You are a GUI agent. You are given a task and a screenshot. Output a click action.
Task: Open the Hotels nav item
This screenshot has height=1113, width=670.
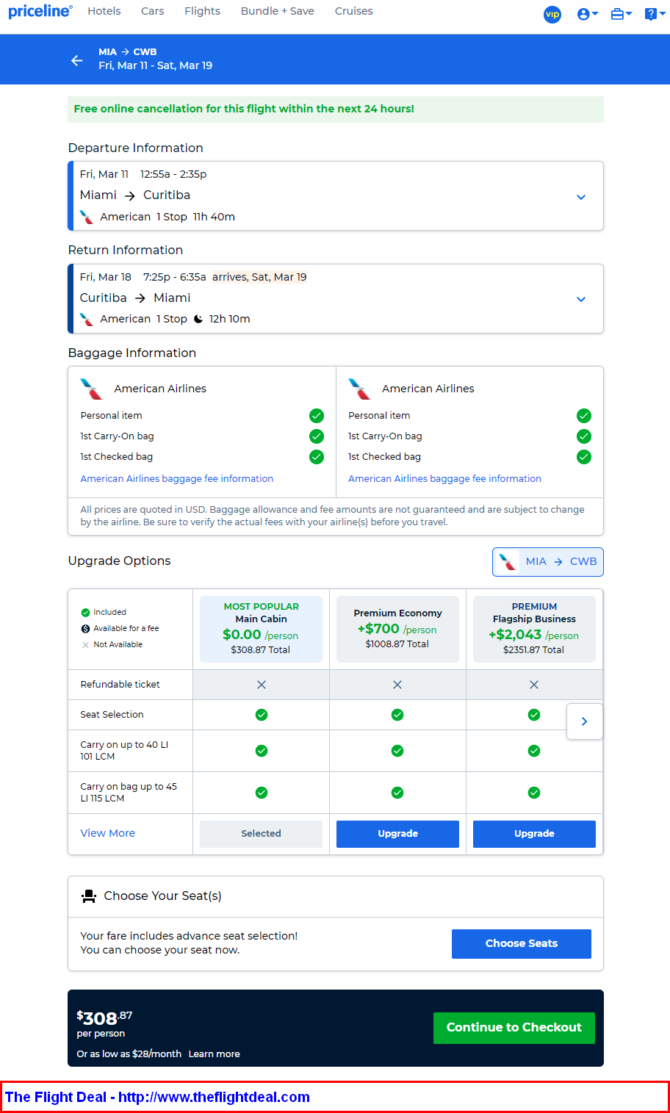point(104,11)
